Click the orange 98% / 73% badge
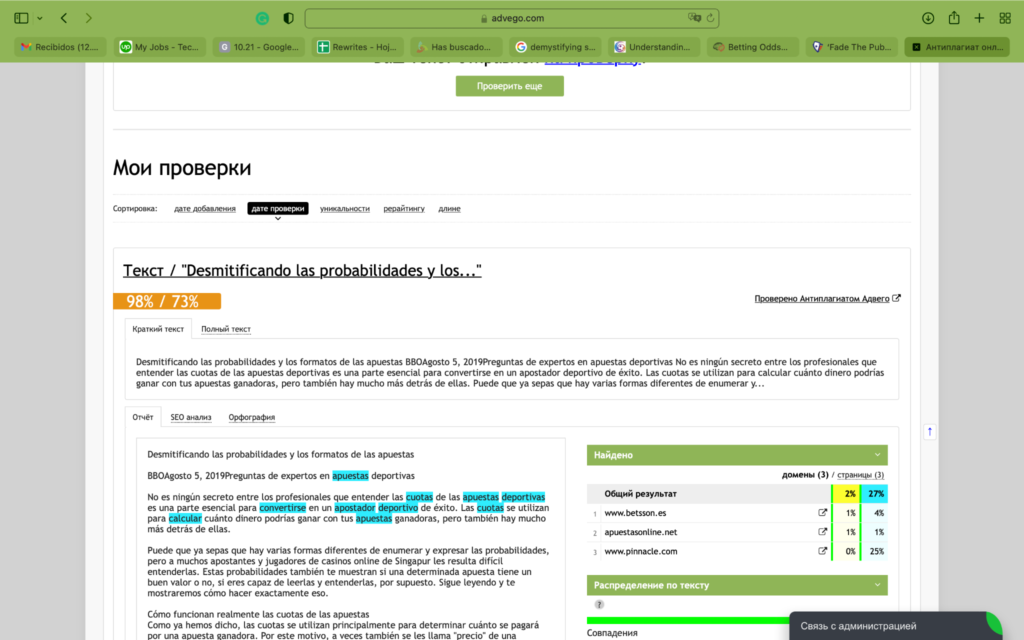This screenshot has width=1024, height=640. pos(167,301)
